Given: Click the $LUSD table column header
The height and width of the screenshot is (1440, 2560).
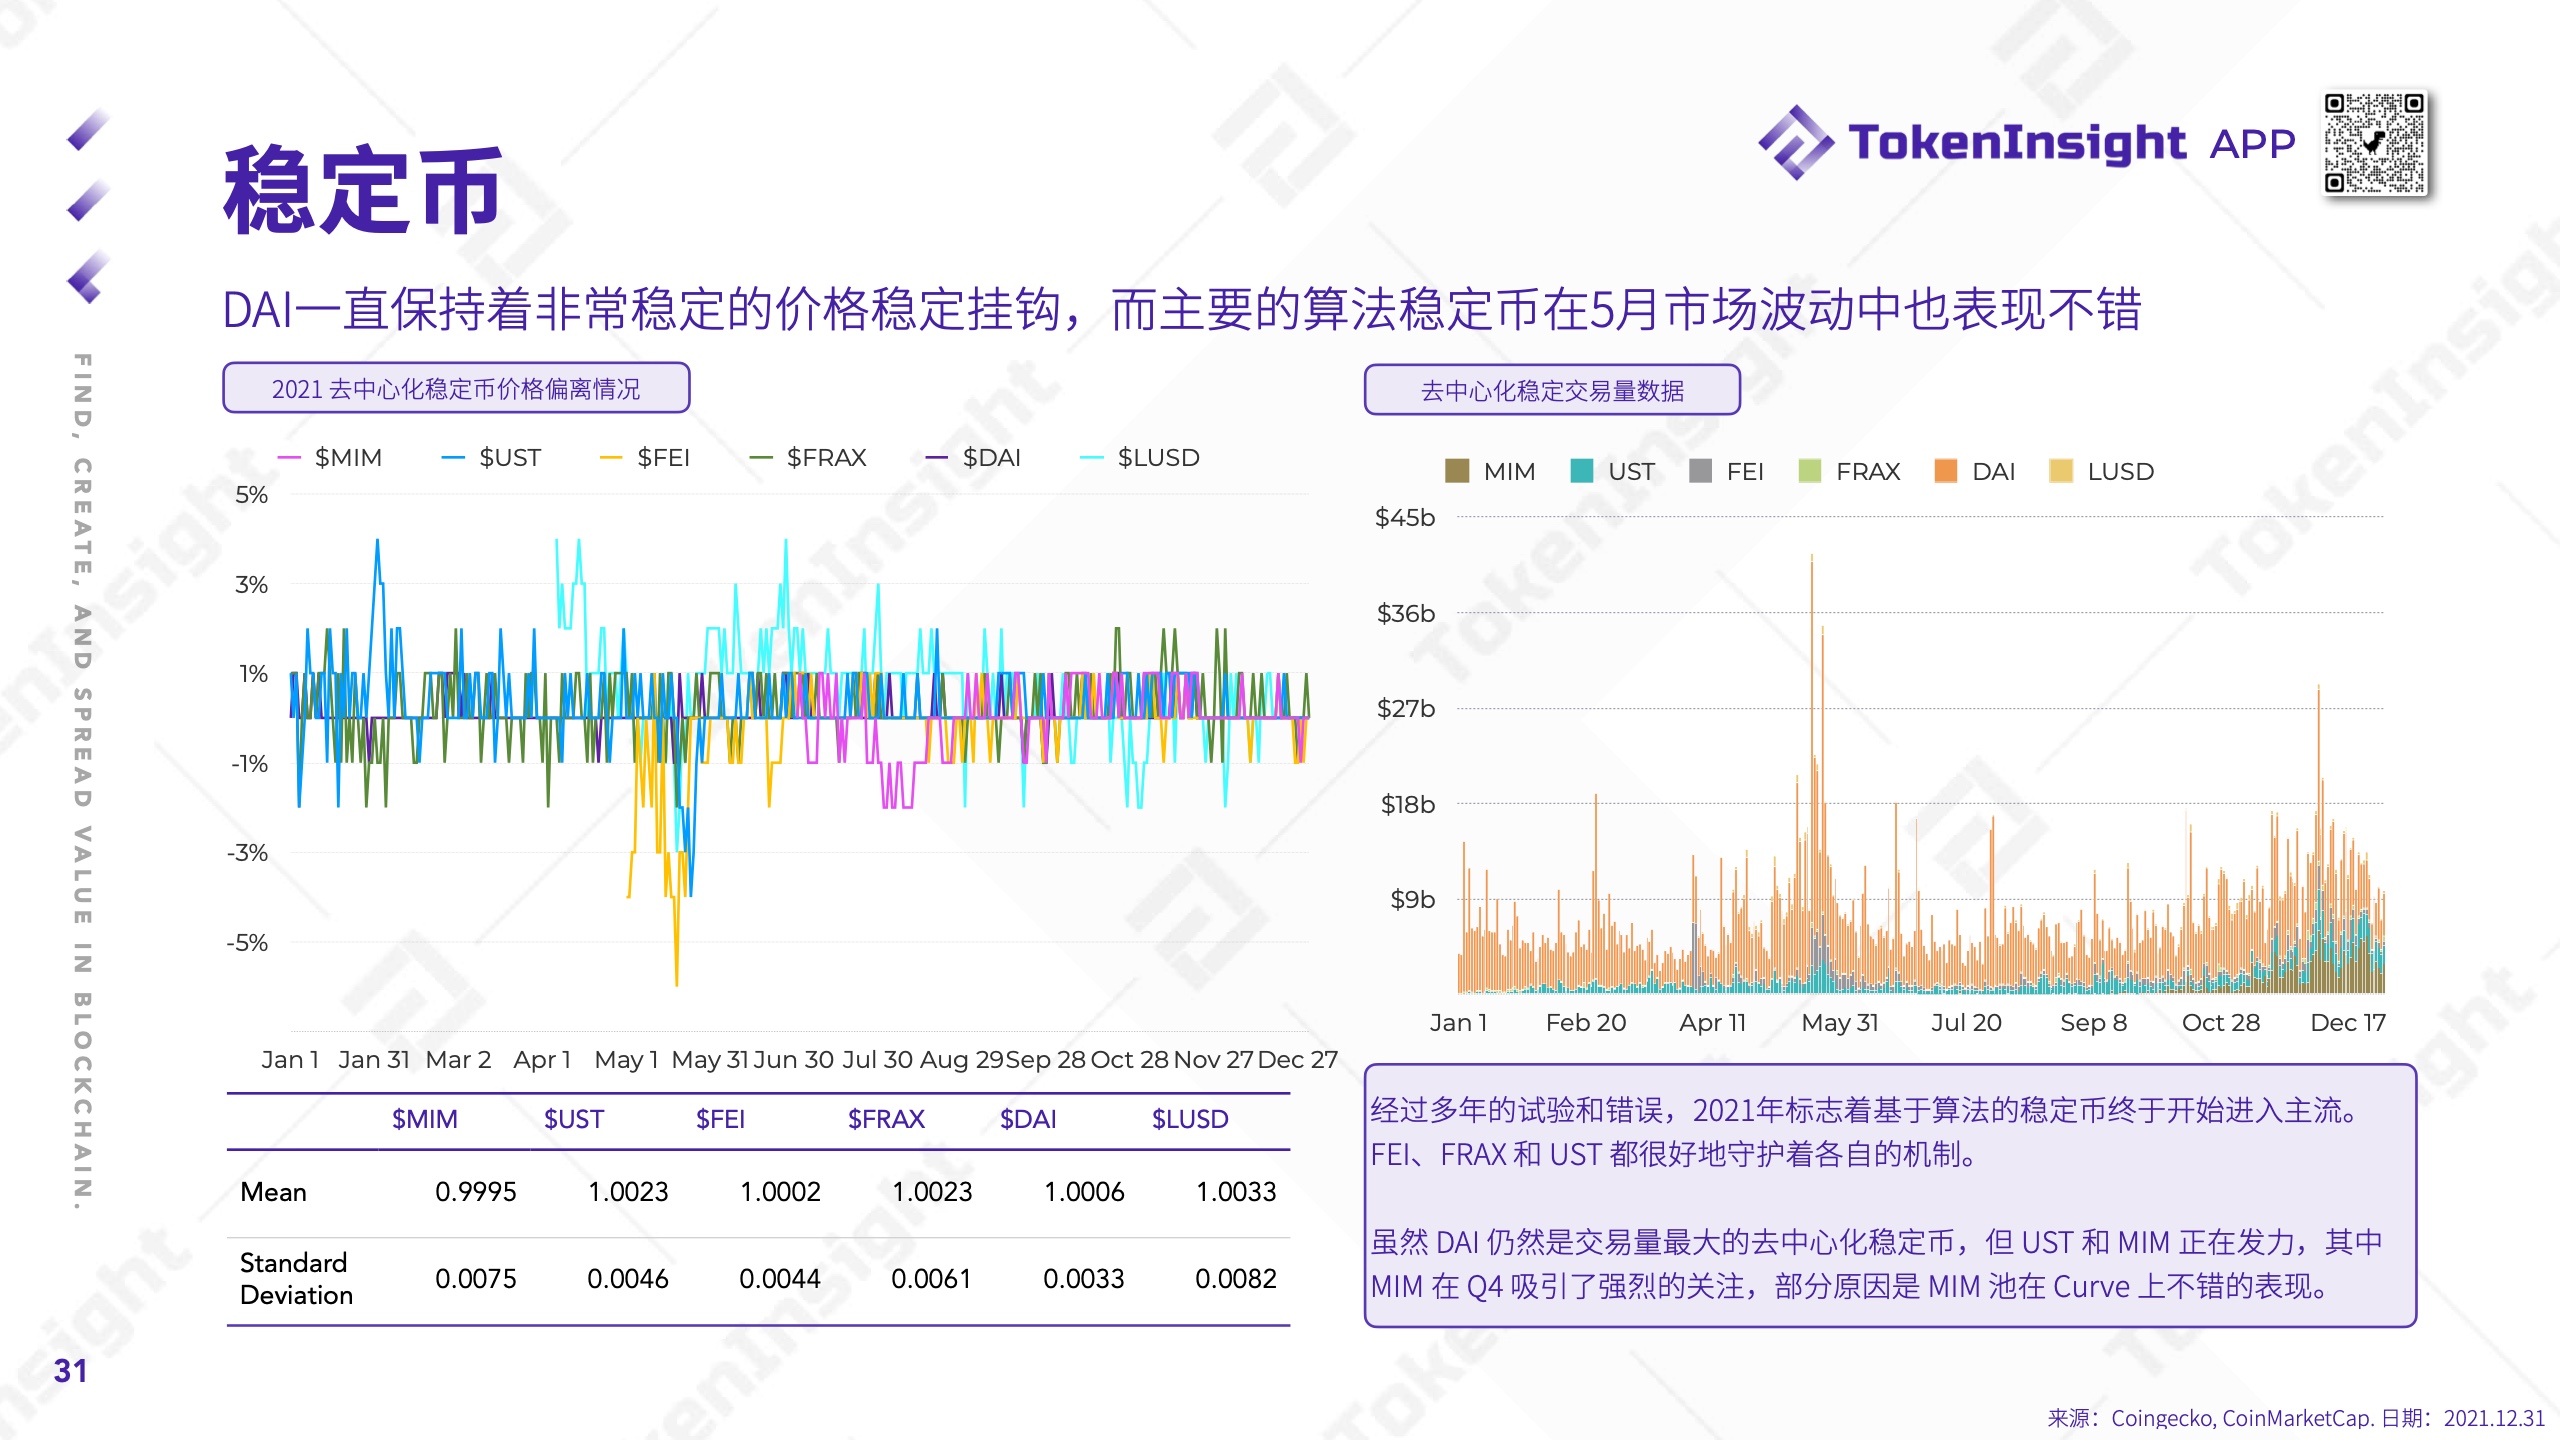Looking at the screenshot, I should click(x=1190, y=1119).
